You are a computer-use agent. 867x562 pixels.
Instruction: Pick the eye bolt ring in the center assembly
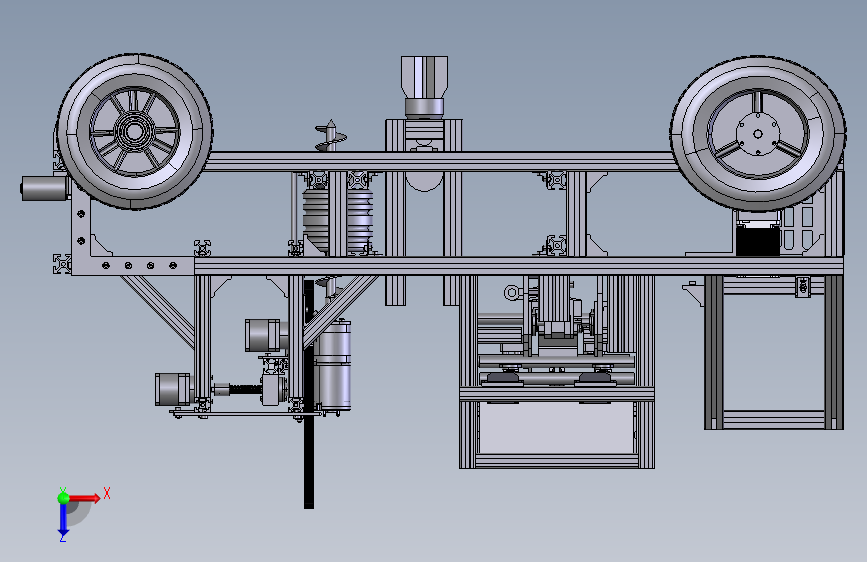[x=512, y=293]
